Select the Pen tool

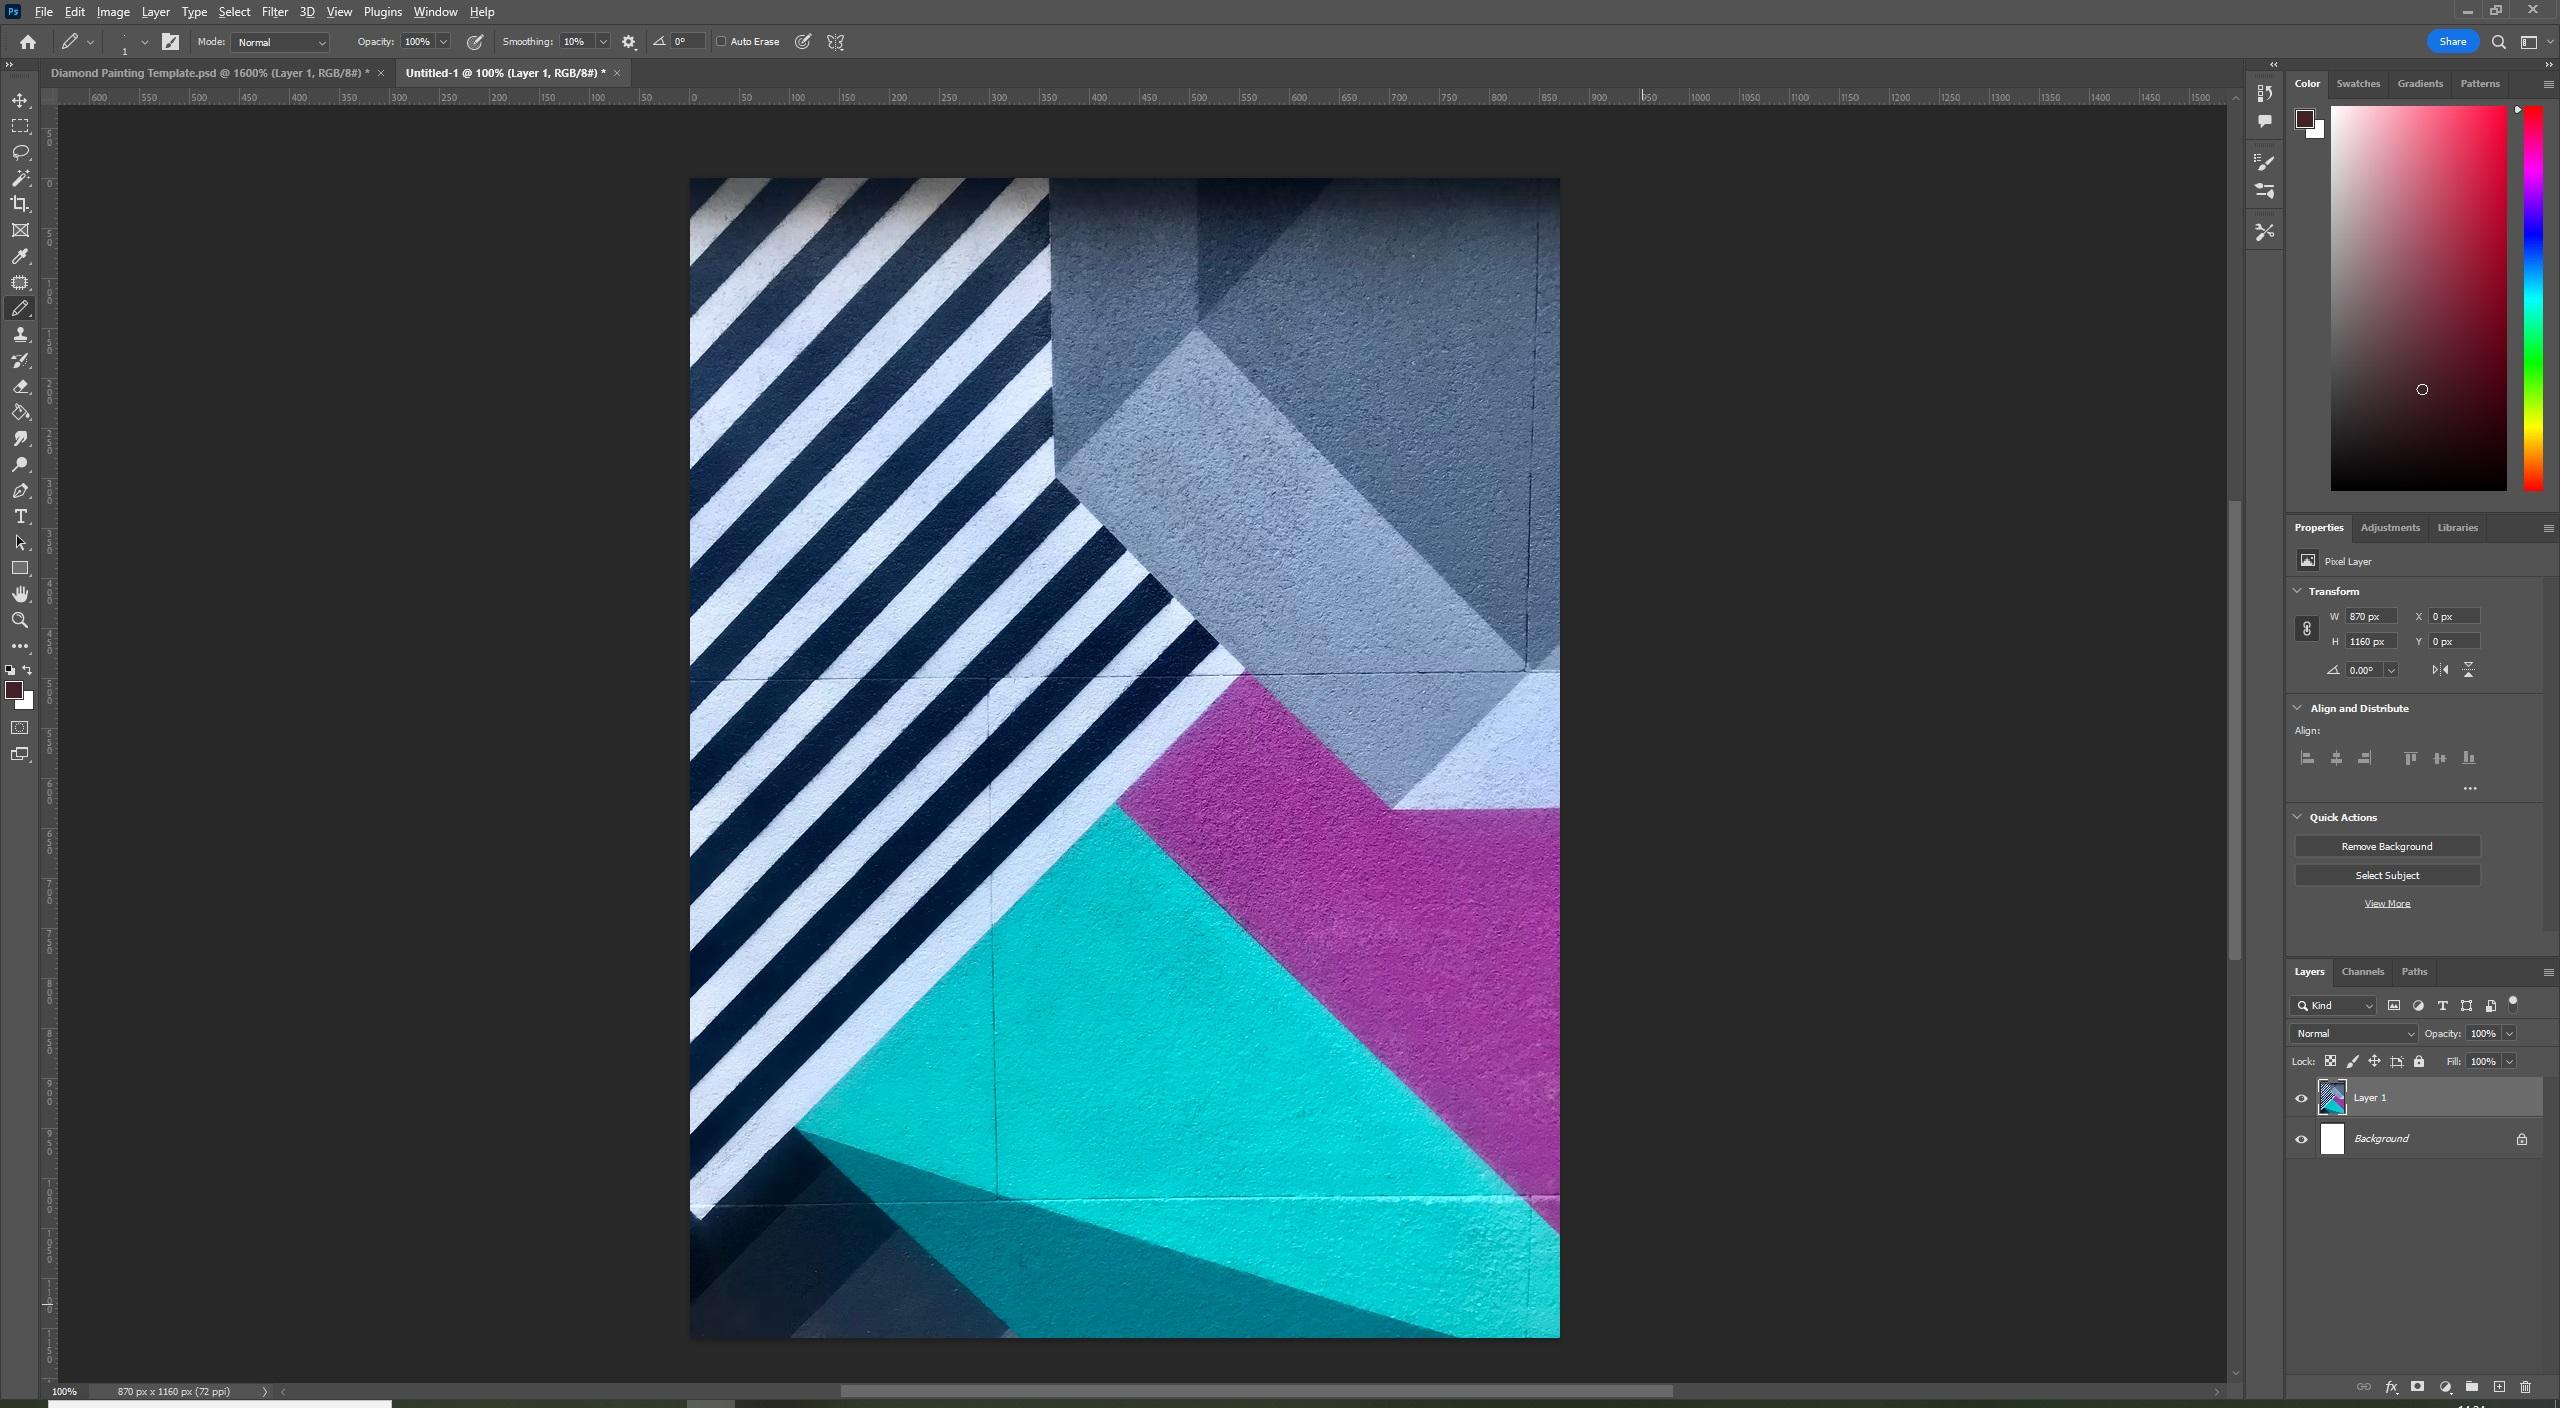[20, 491]
